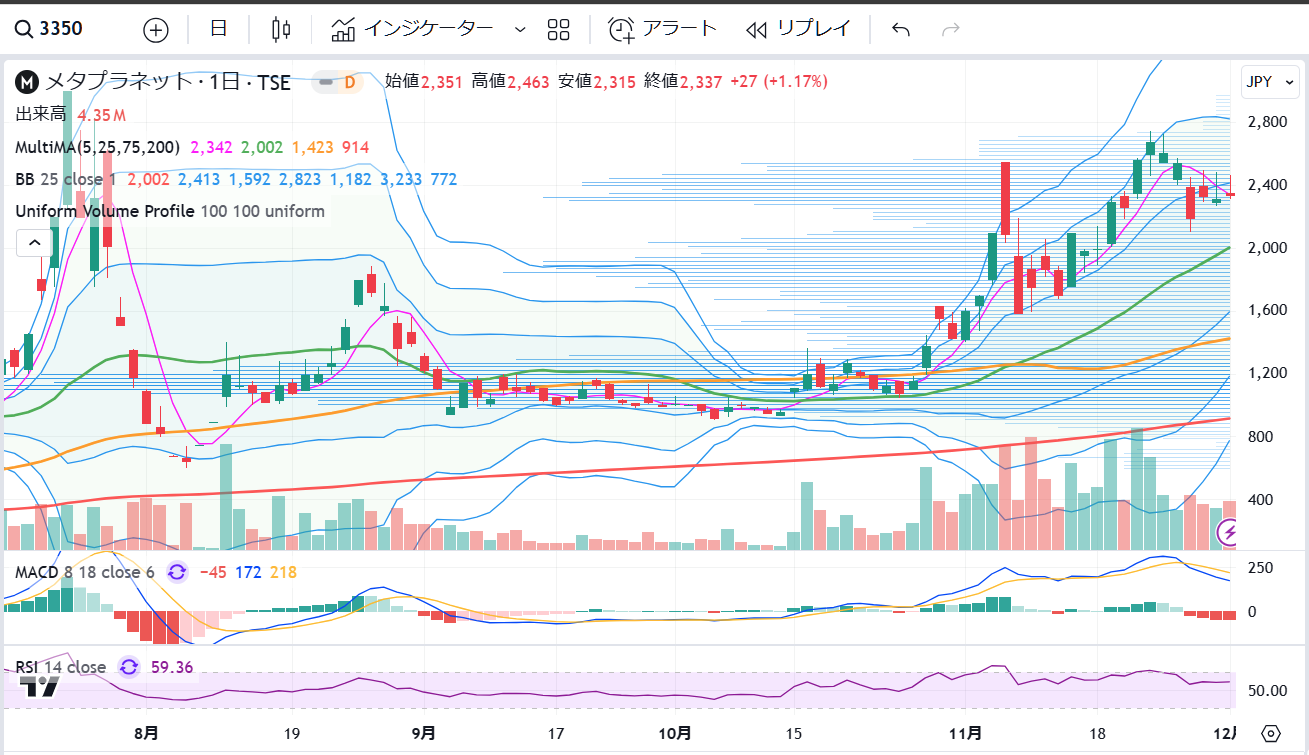Create an alert with アラート button
1309x755 pixels.
[x=663, y=29]
